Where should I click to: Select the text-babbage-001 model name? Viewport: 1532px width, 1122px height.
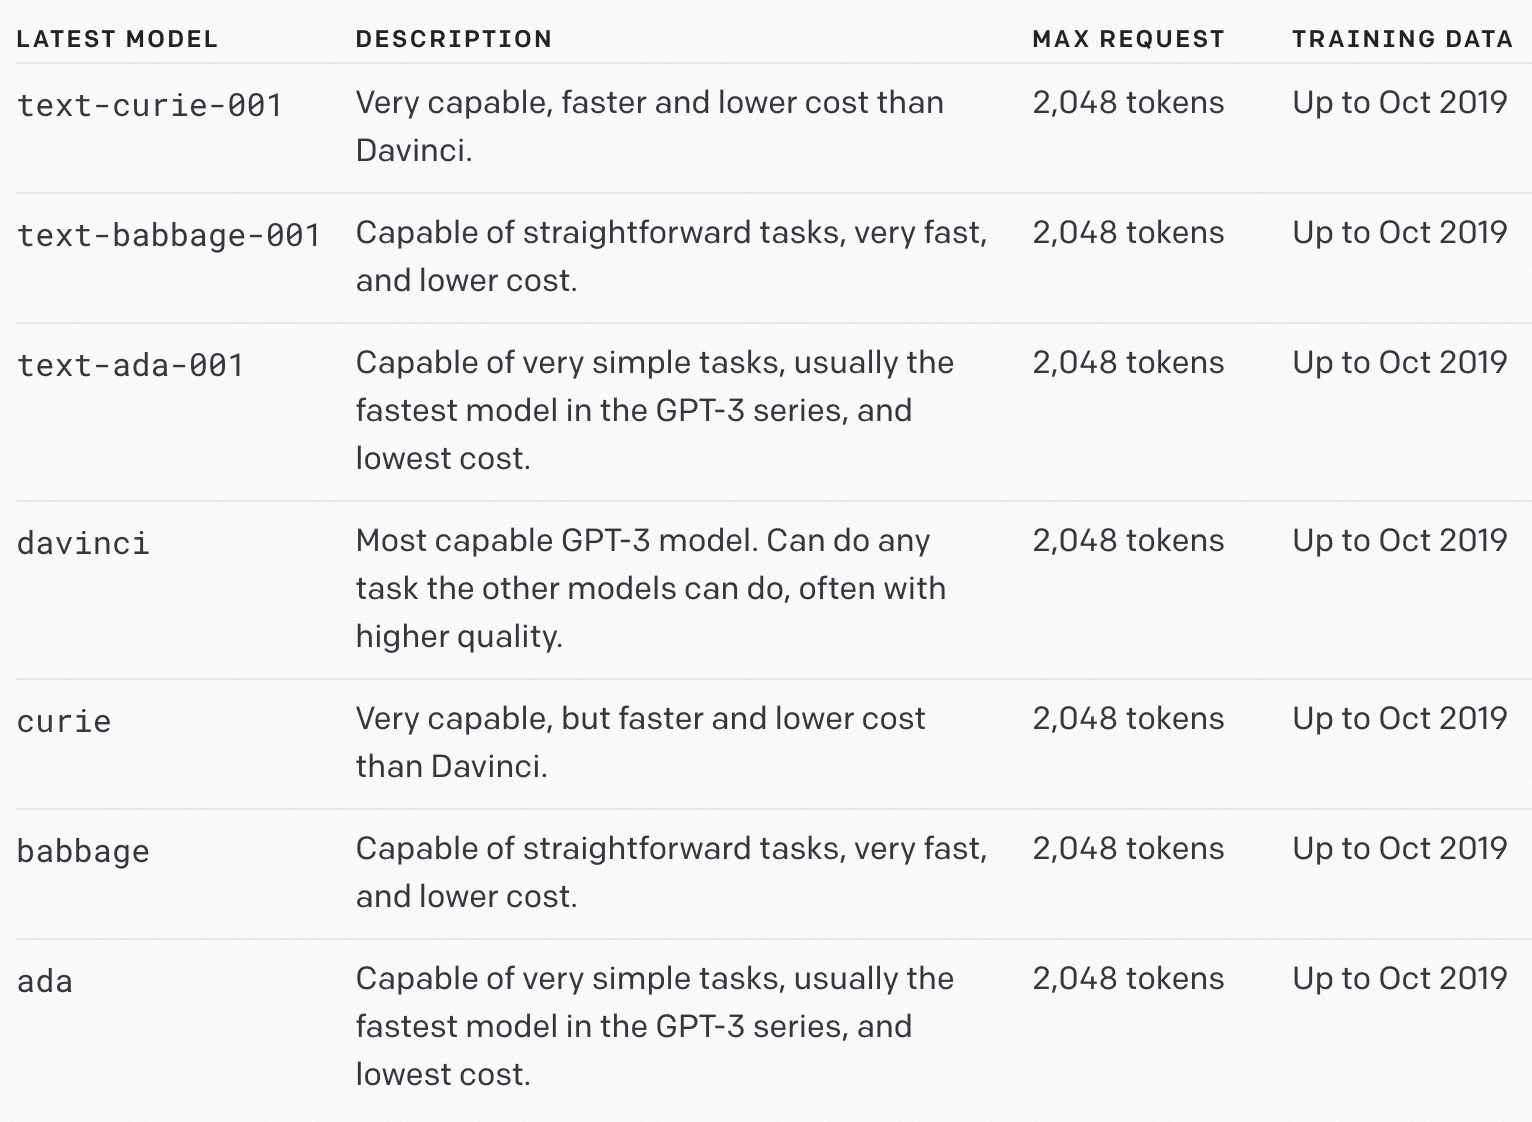tap(169, 235)
